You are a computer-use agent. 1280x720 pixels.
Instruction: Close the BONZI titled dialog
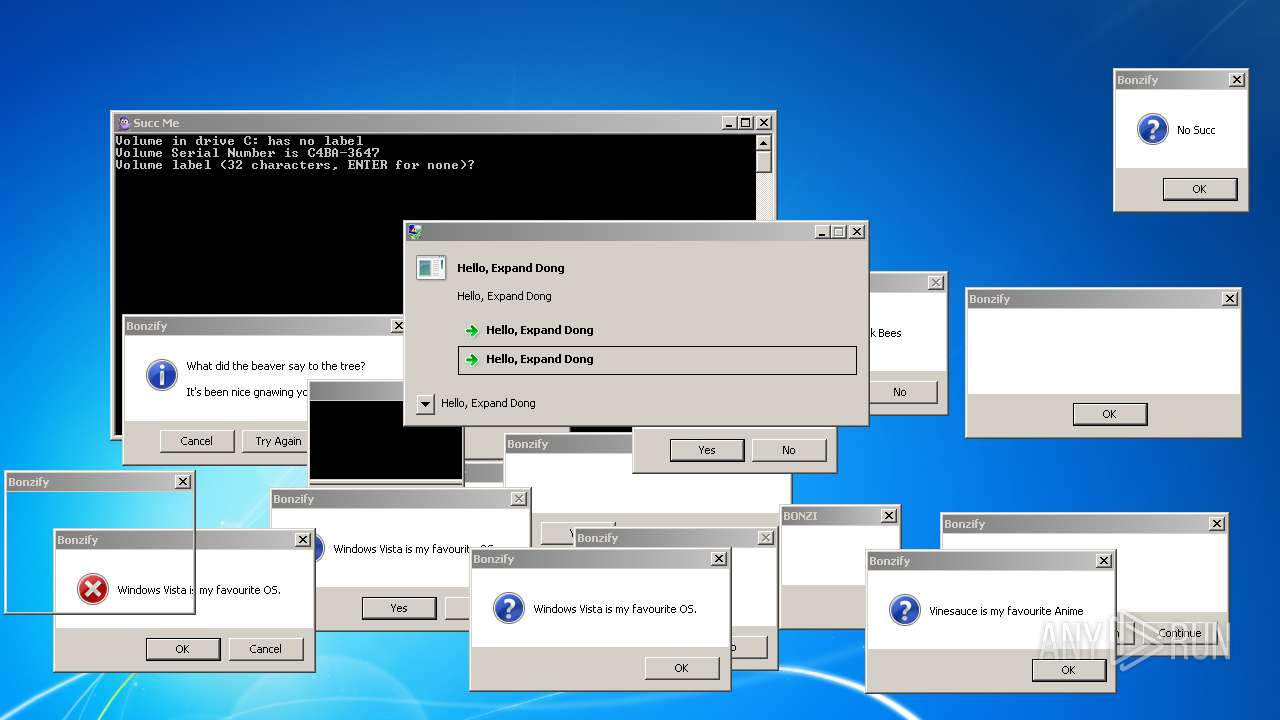tap(889, 516)
